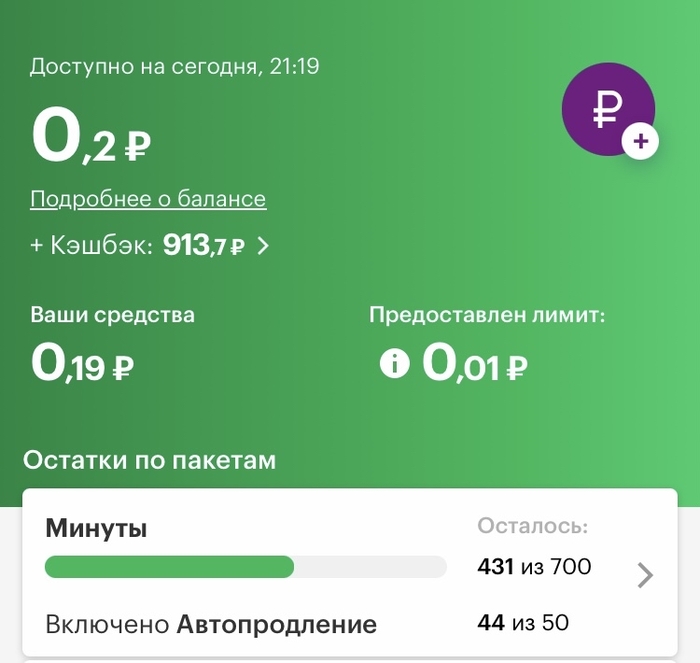Viewport: 700px width, 663px height.
Task: Click the small plus badge on ruble icon
Action: 640,143
